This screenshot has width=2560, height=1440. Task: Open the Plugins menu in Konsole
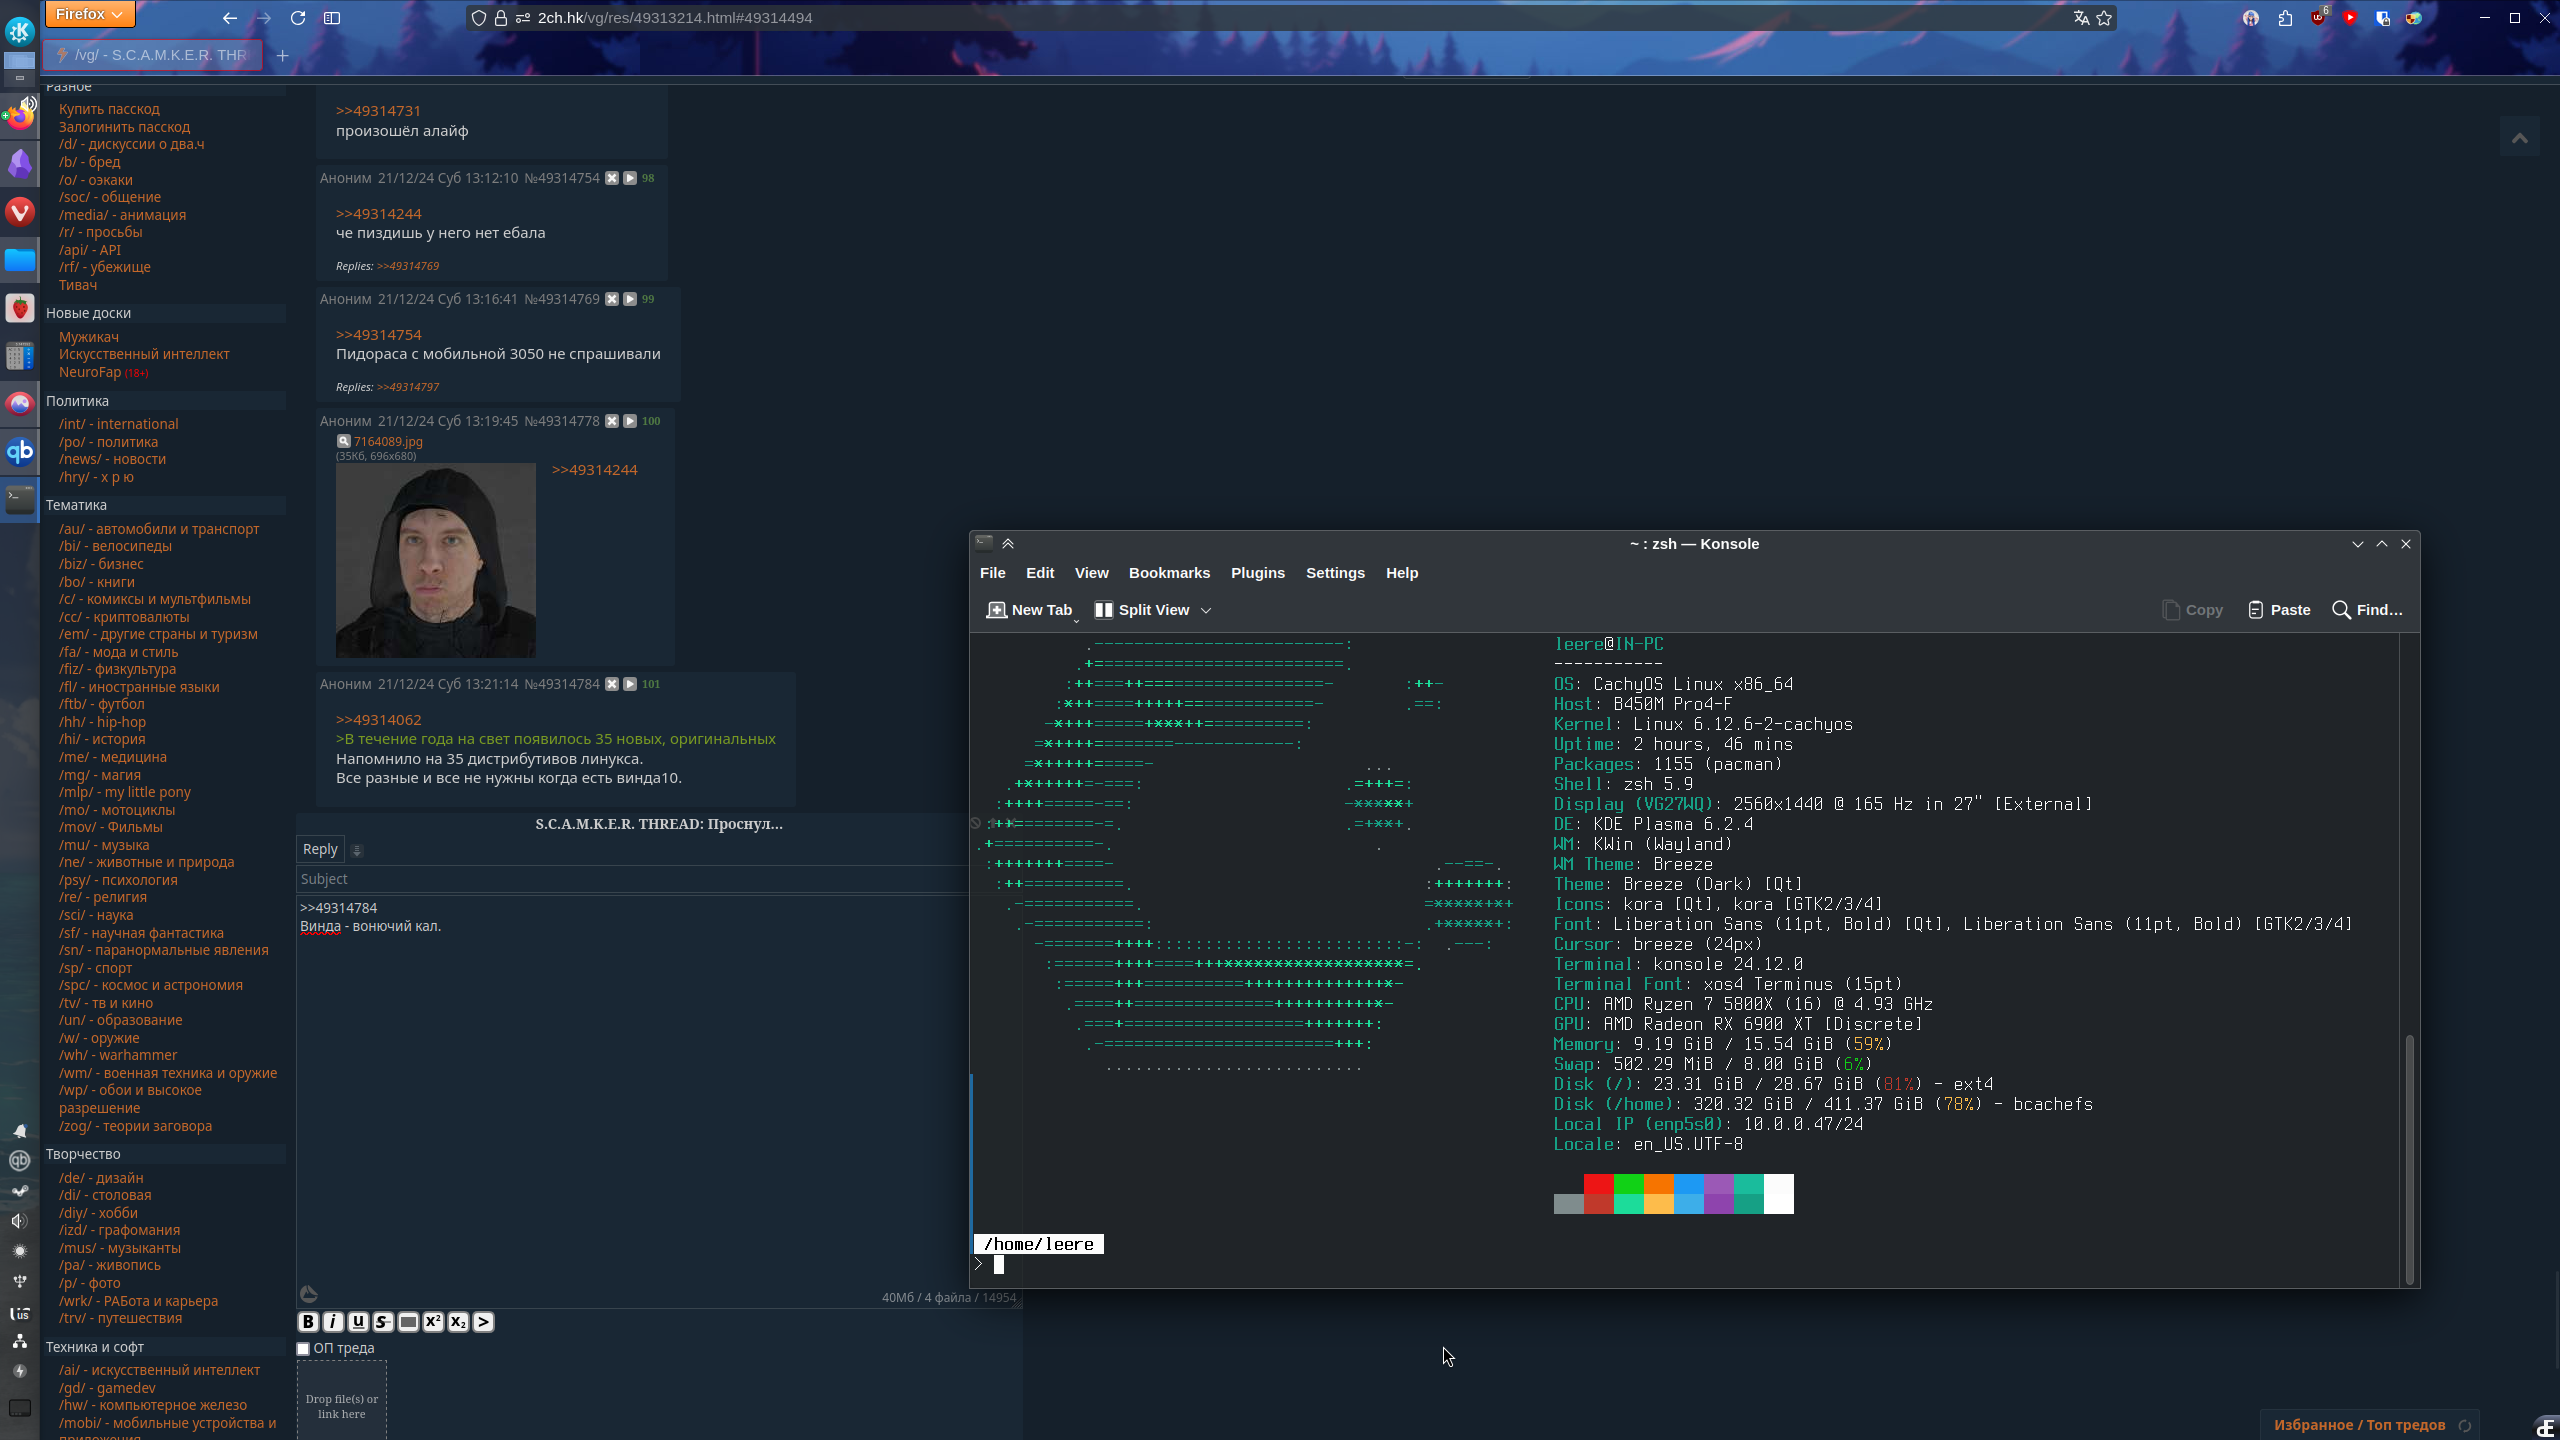pyautogui.click(x=1258, y=573)
